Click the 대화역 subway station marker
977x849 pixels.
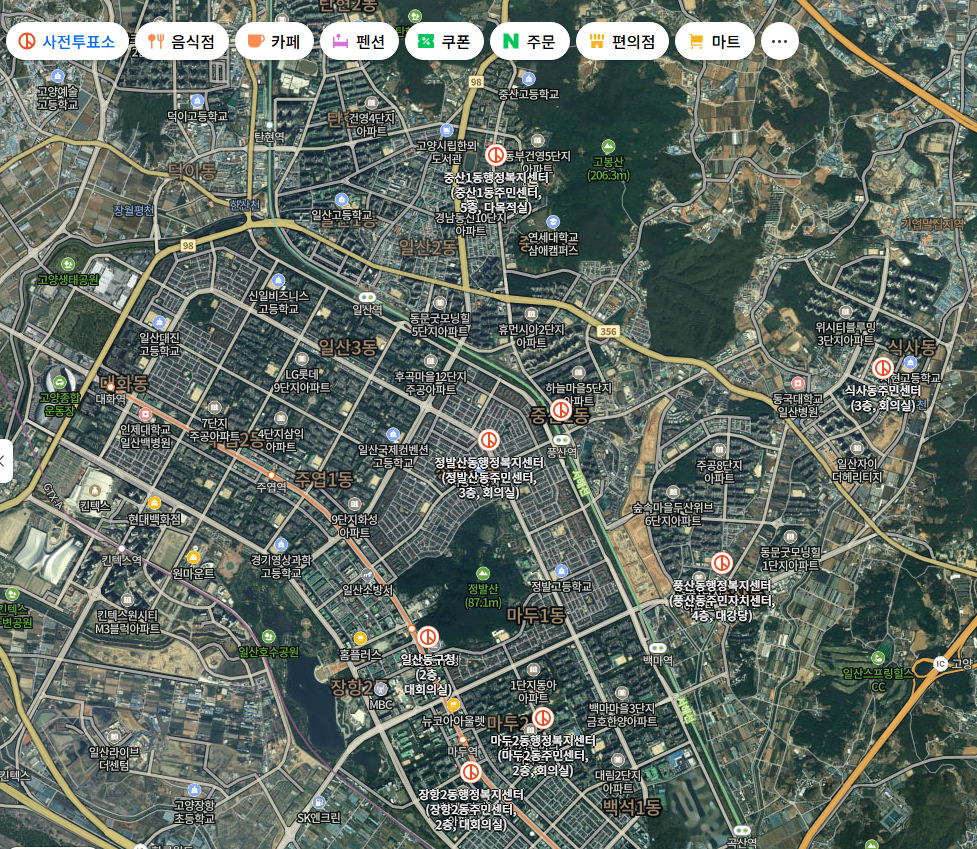click(x=110, y=387)
